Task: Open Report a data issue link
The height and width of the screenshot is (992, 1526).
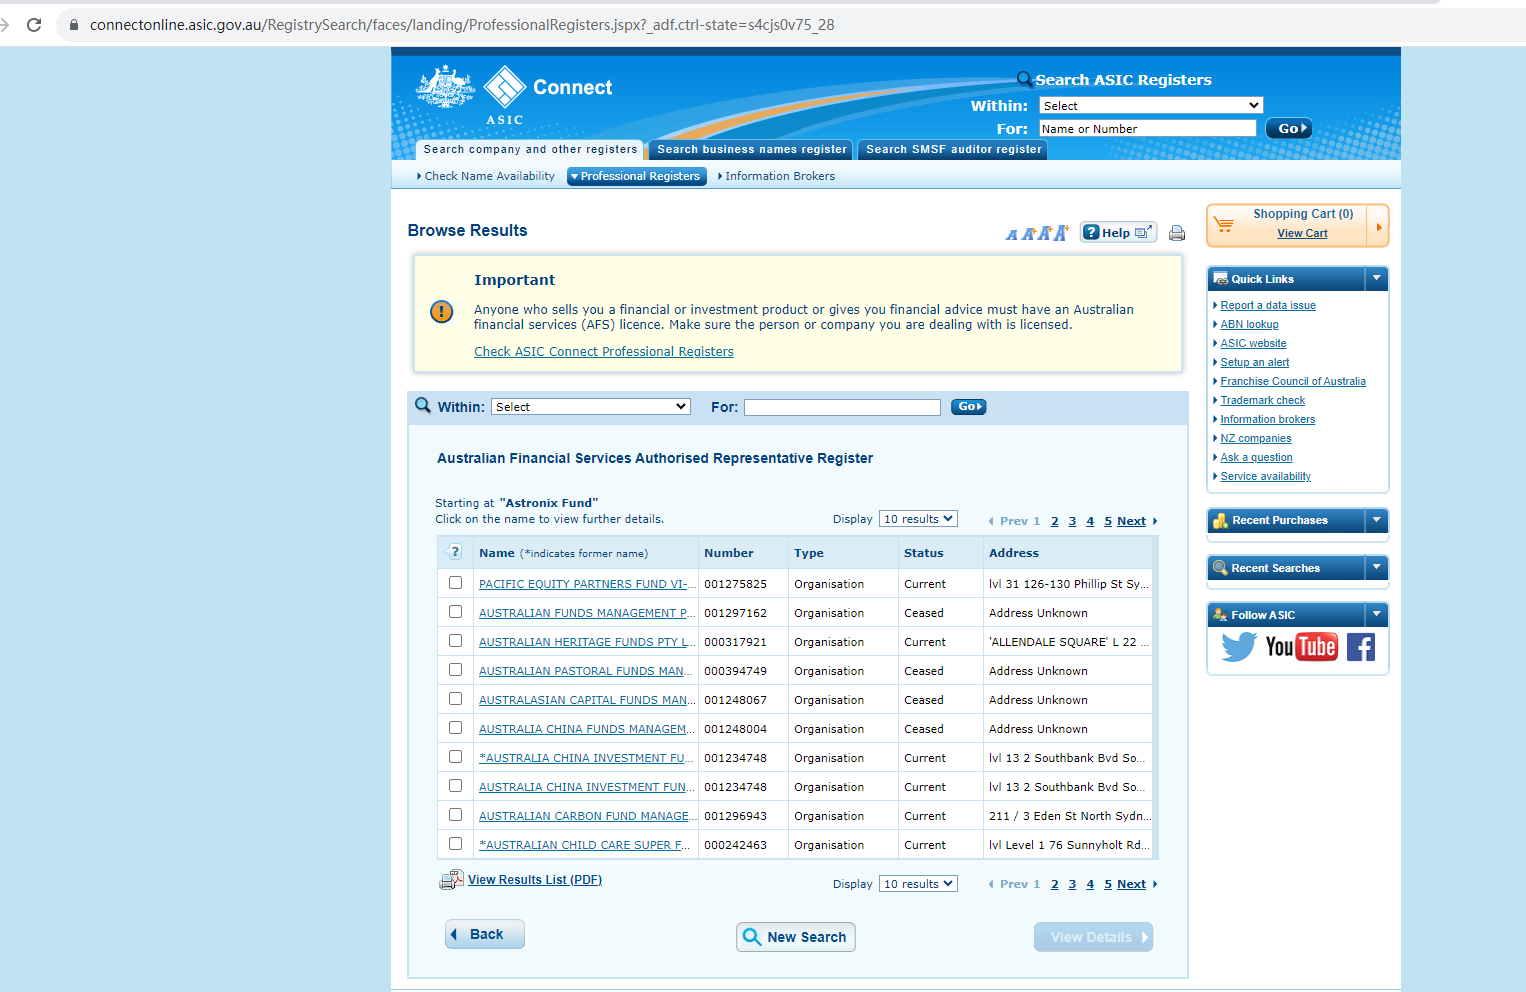Action: point(1268,305)
